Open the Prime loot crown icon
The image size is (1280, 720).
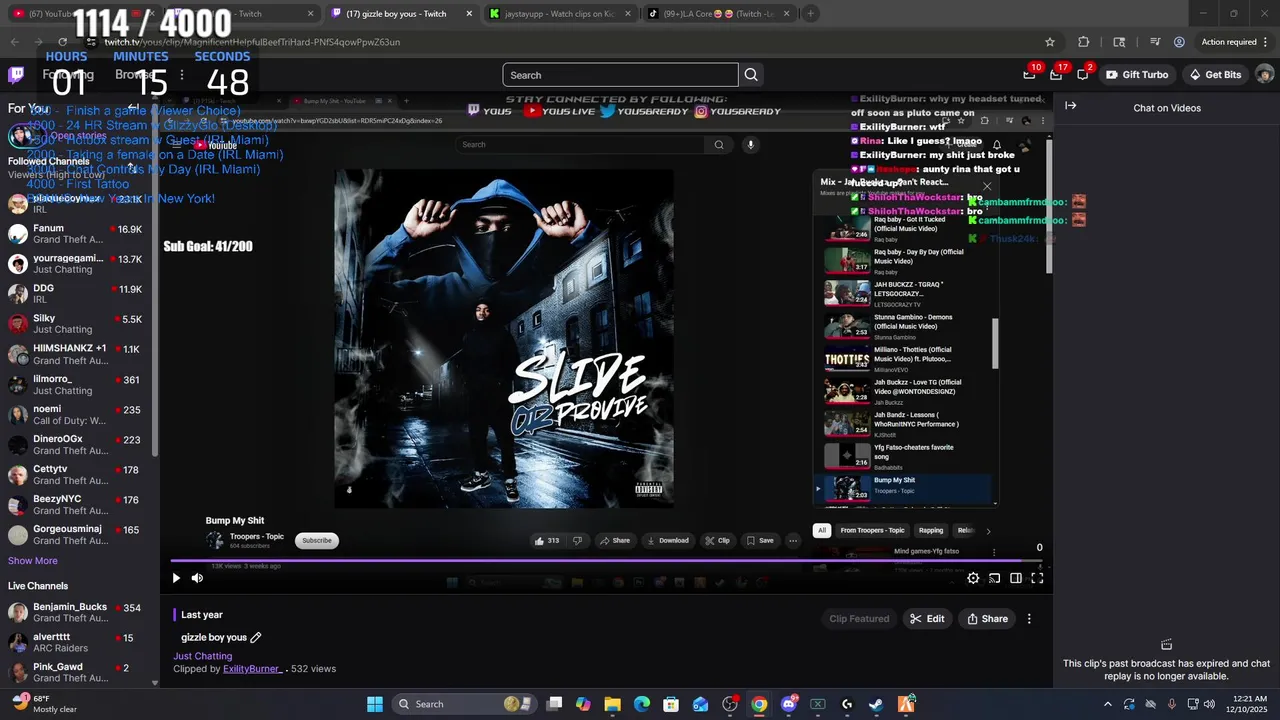point(1029,75)
